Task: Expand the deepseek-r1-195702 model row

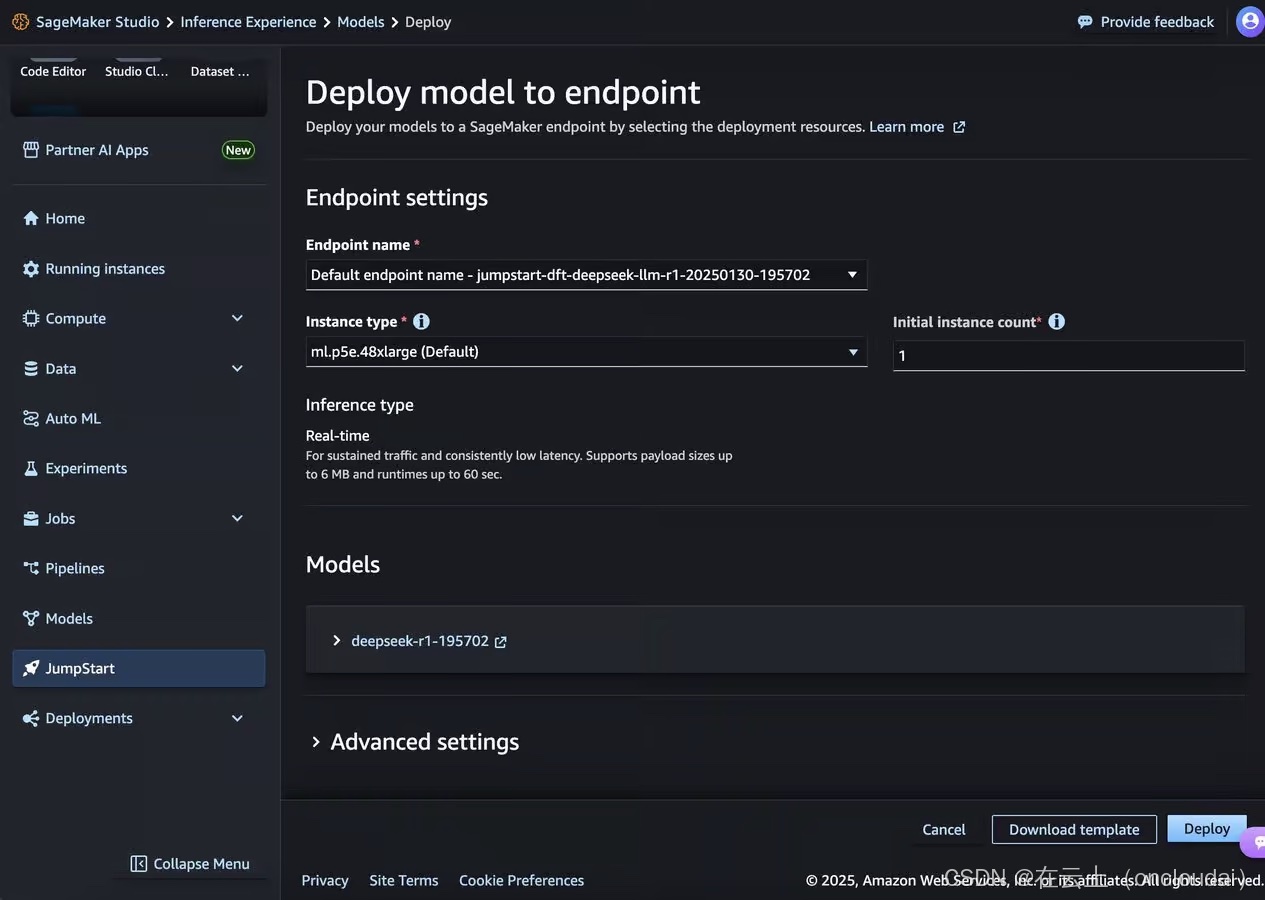Action: tap(336, 641)
